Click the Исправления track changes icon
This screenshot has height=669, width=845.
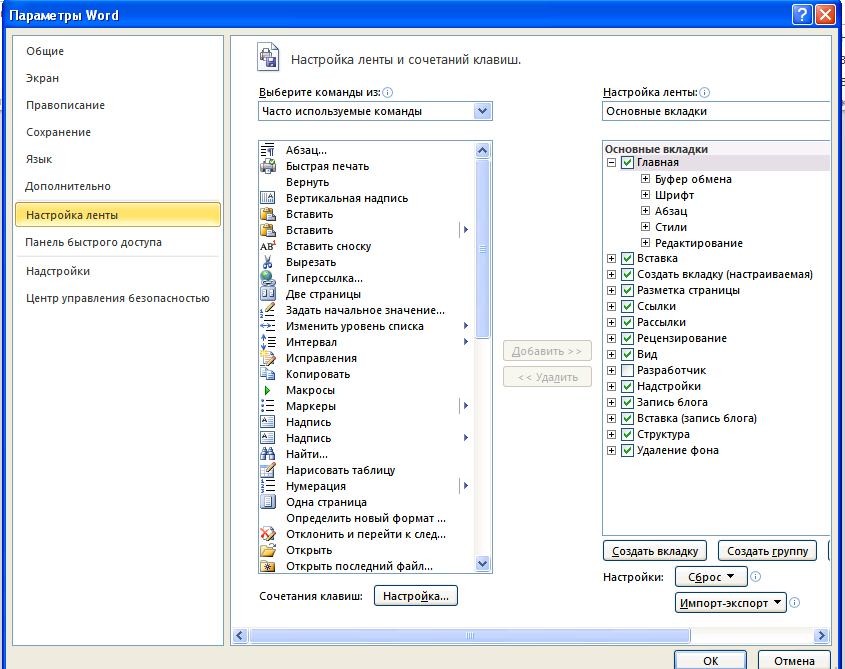click(268, 358)
